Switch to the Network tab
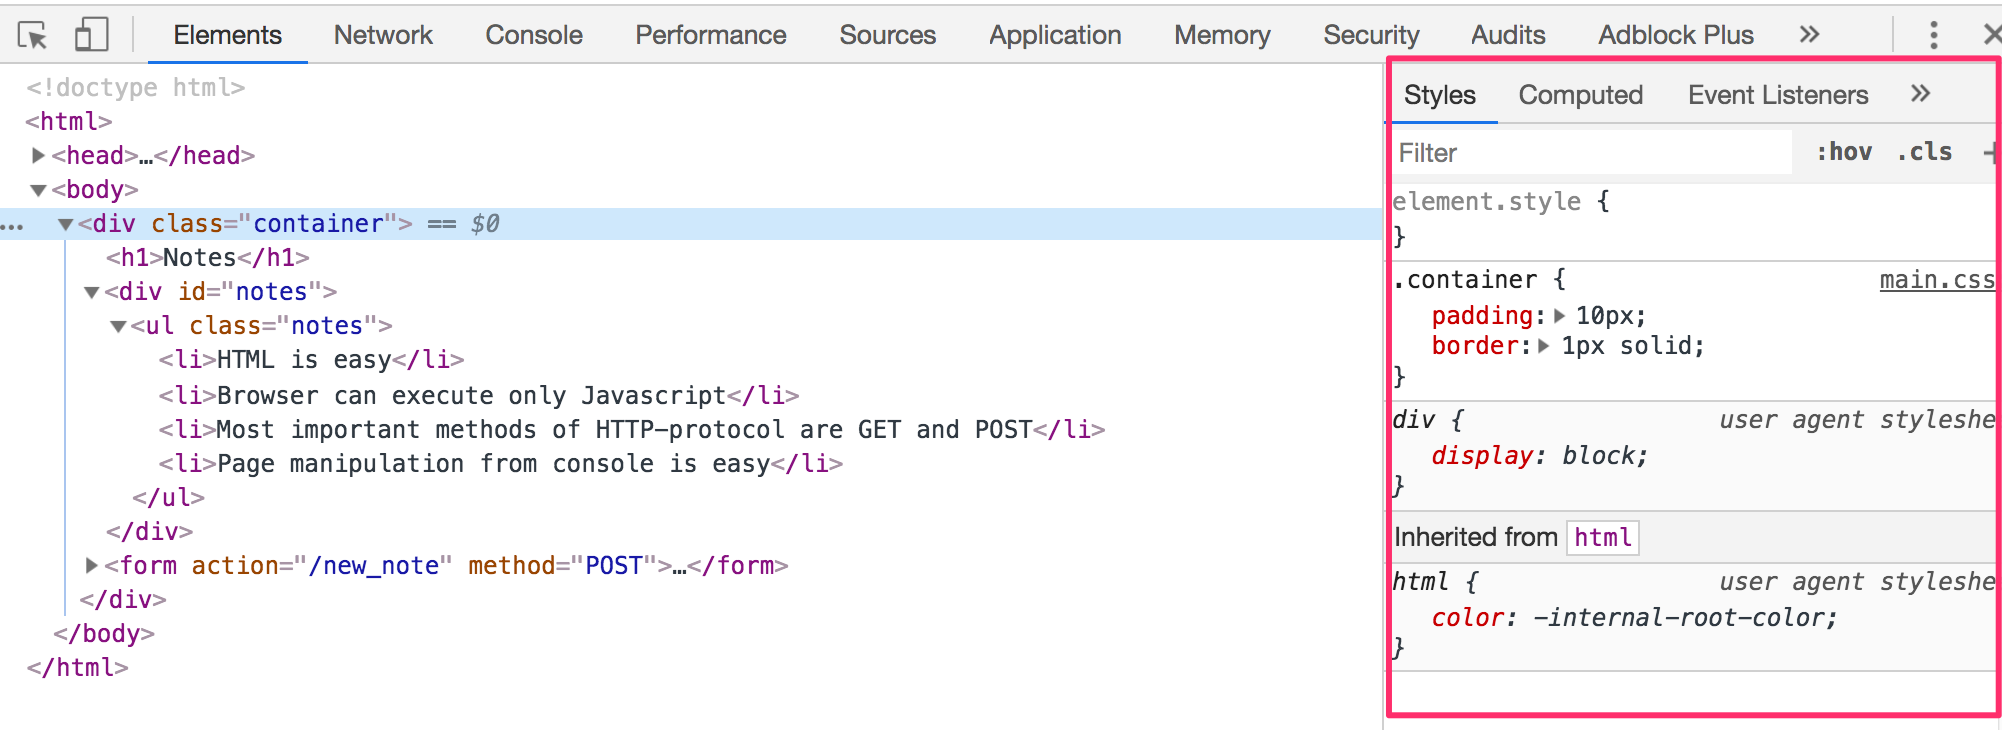 click(383, 35)
